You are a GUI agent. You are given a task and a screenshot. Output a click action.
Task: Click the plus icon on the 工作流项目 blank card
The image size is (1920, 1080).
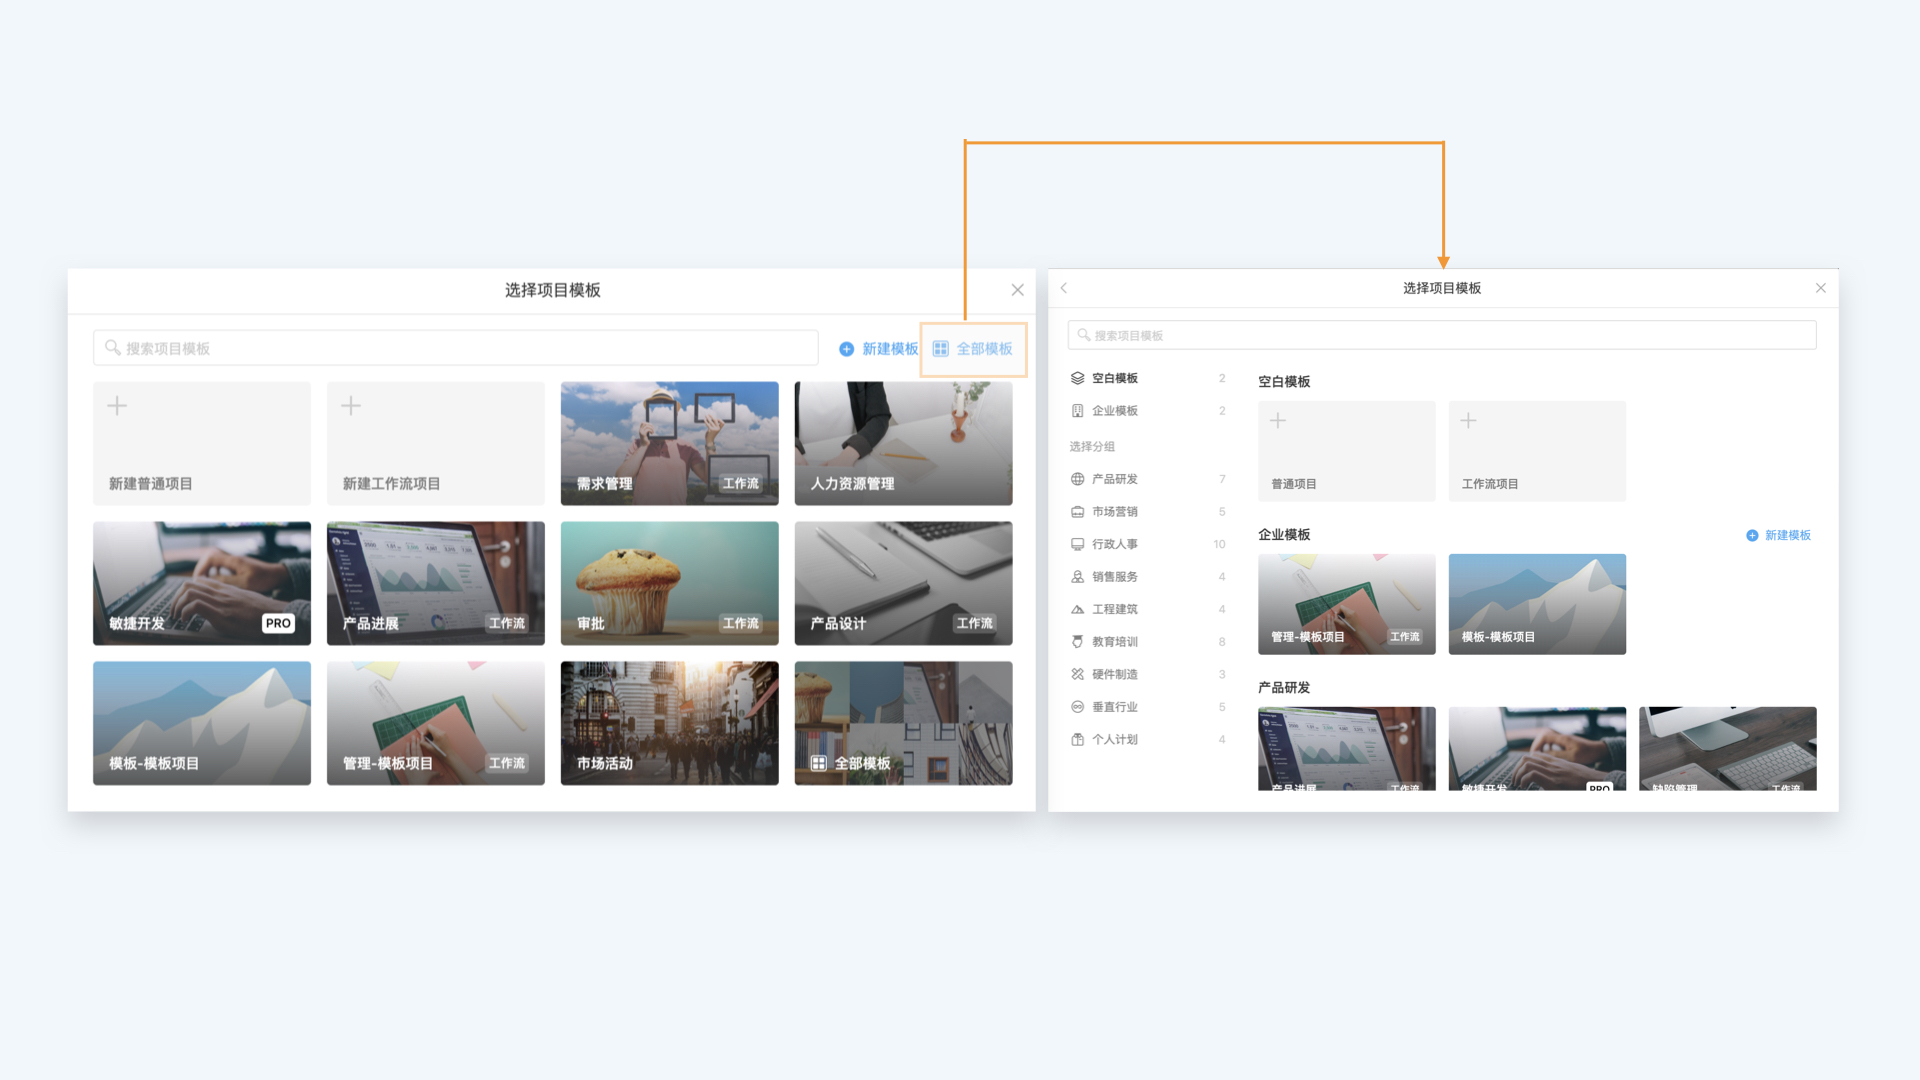tap(1468, 421)
